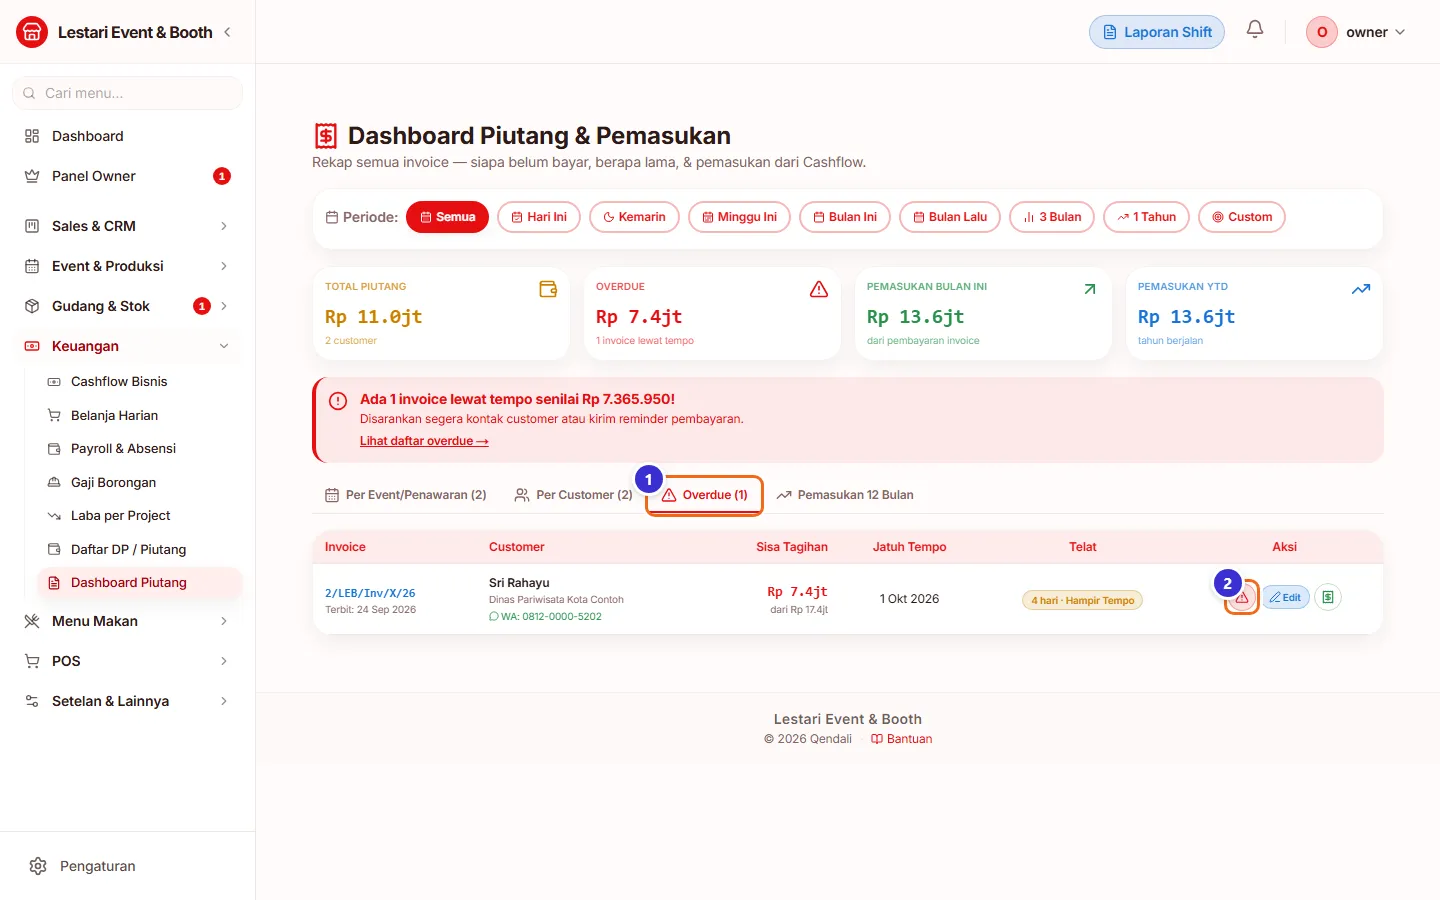Open Cashflow Bisnis under Keuangan

140,381
